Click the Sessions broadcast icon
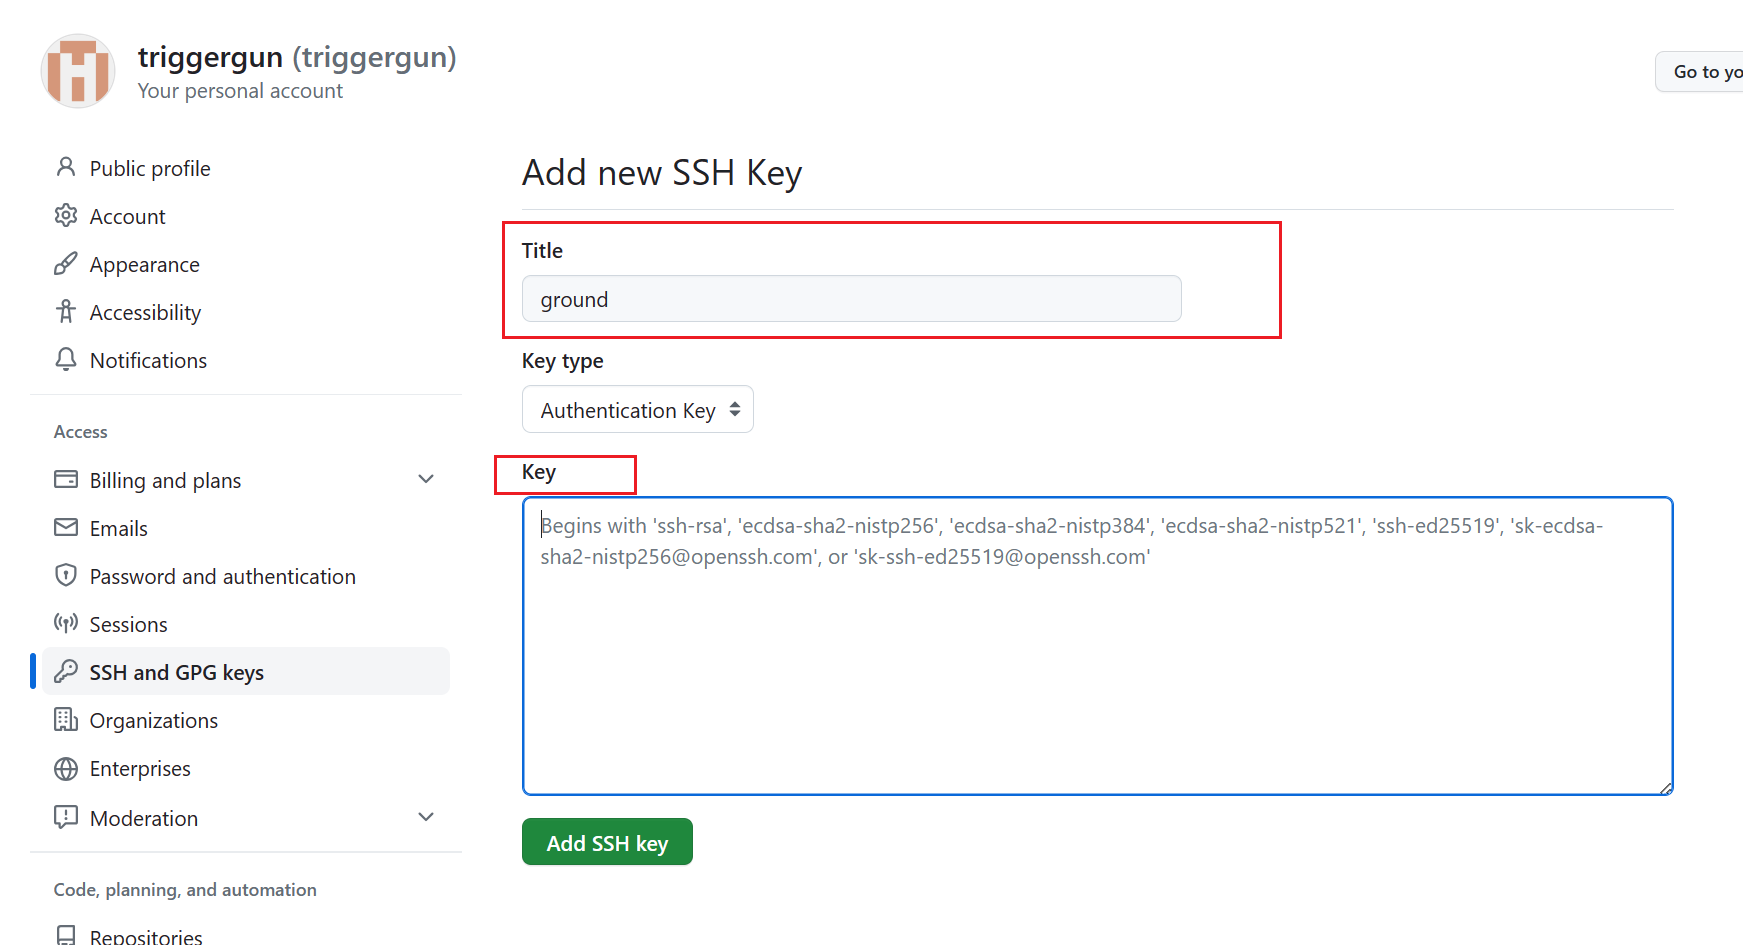The width and height of the screenshot is (1743, 945). point(66,624)
